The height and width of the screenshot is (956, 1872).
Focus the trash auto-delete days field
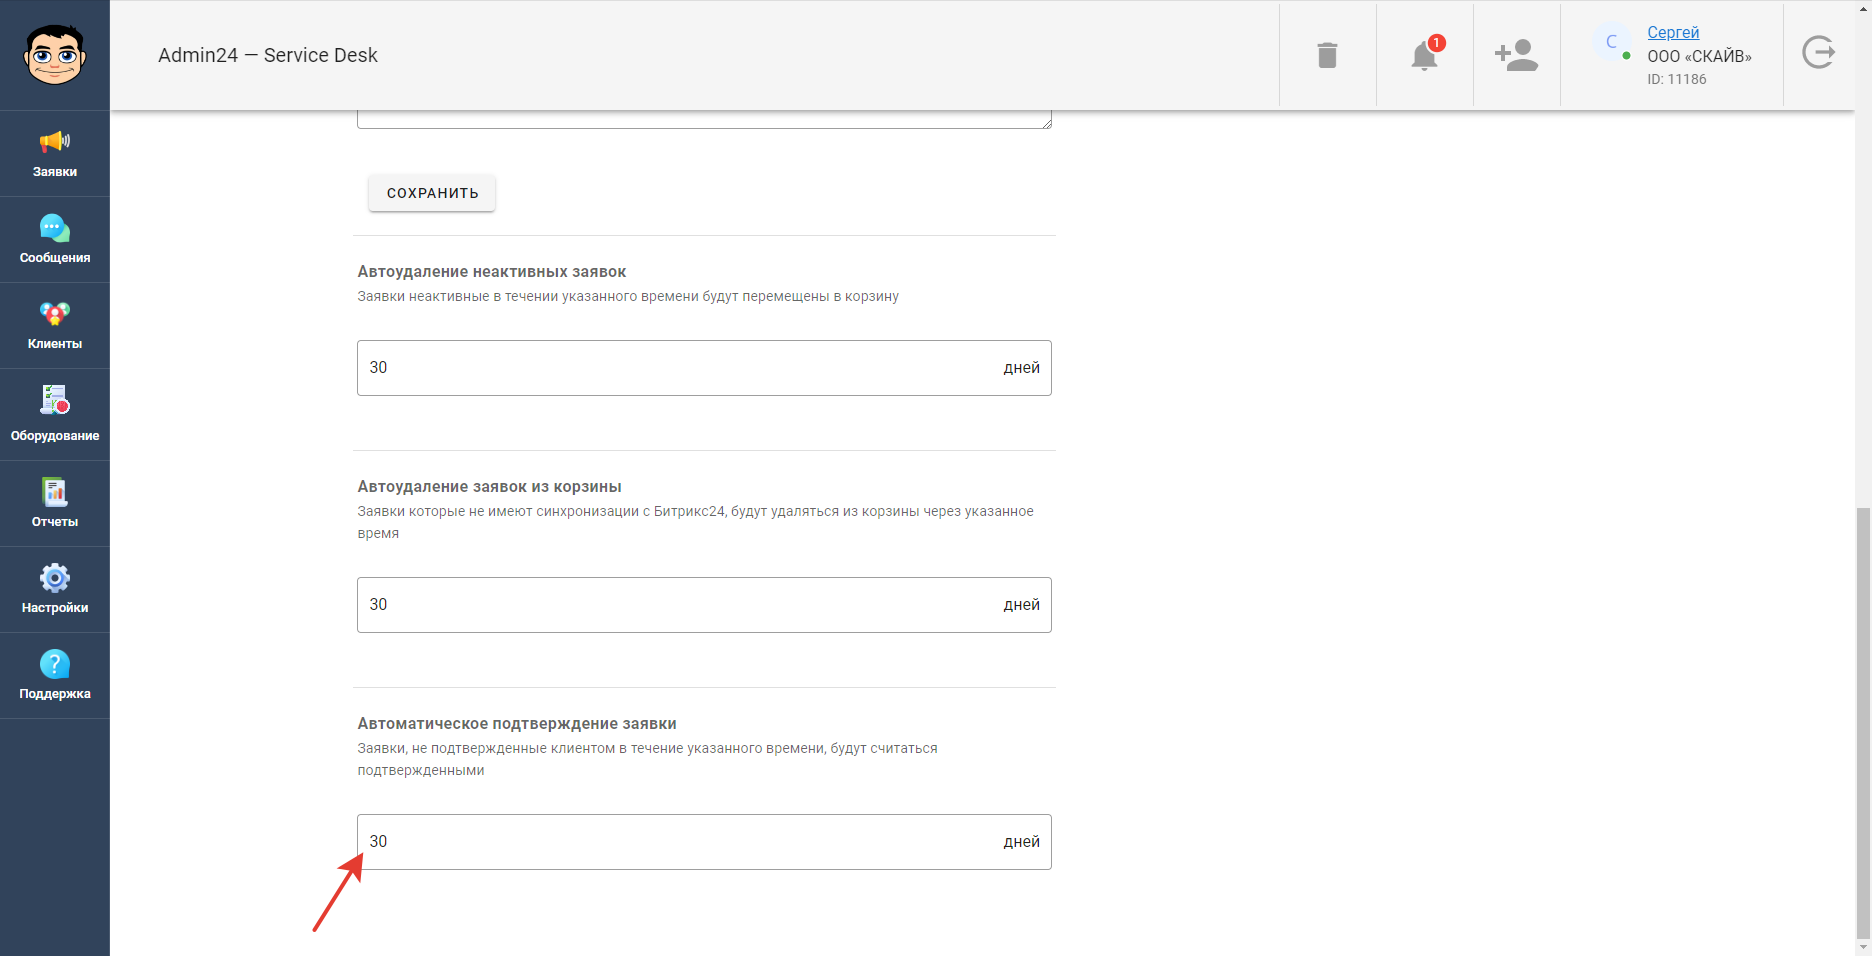pos(704,605)
